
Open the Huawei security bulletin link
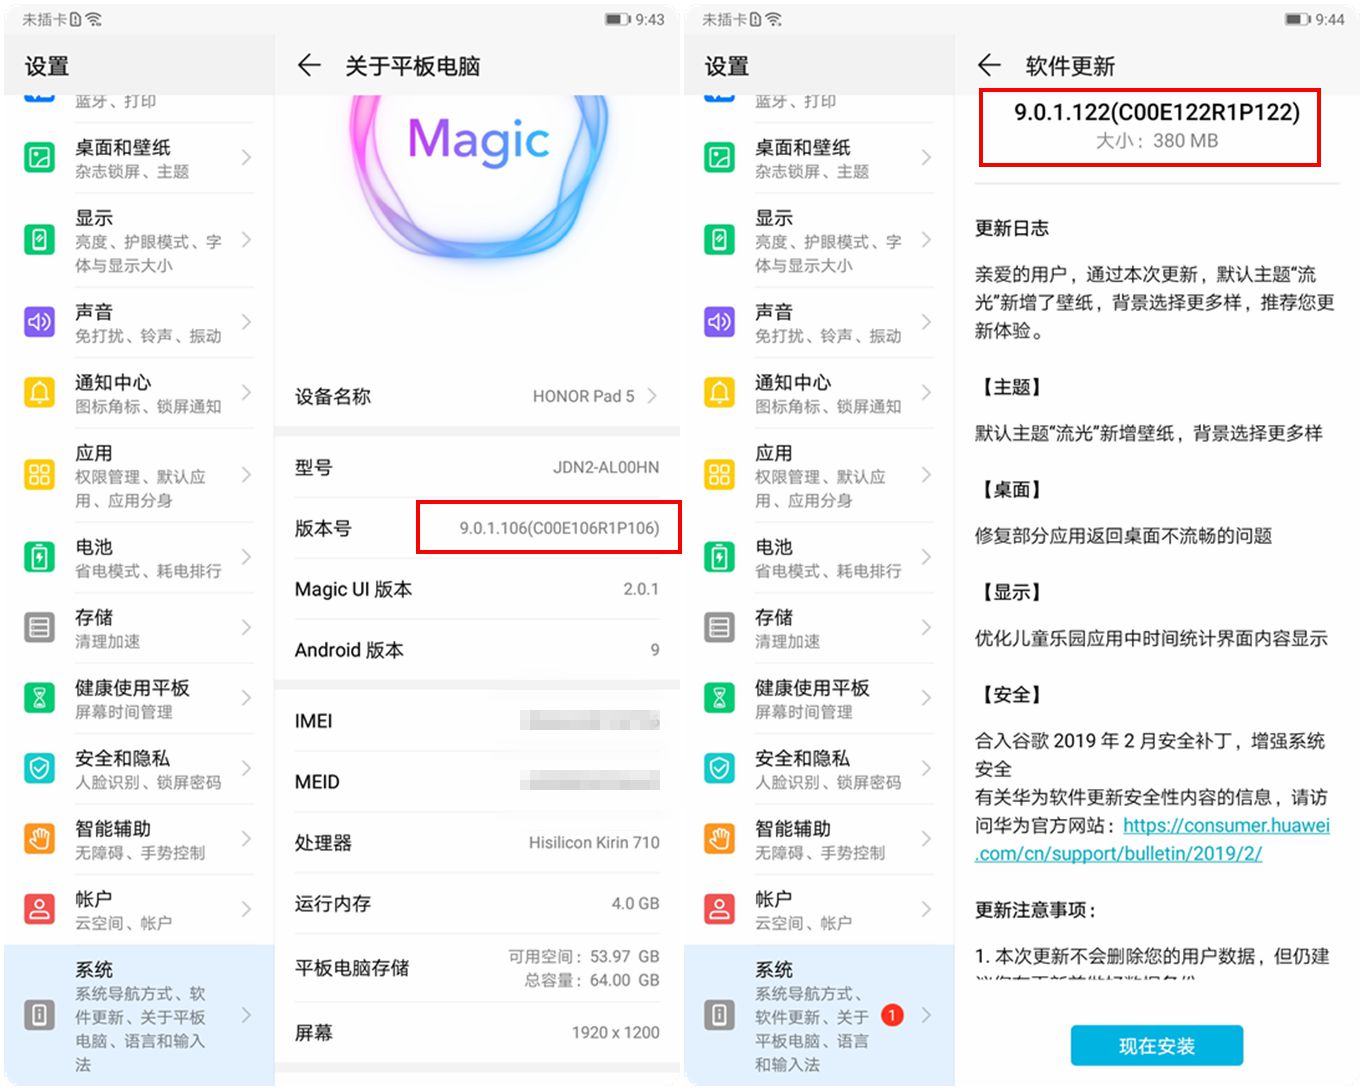pos(1224,826)
